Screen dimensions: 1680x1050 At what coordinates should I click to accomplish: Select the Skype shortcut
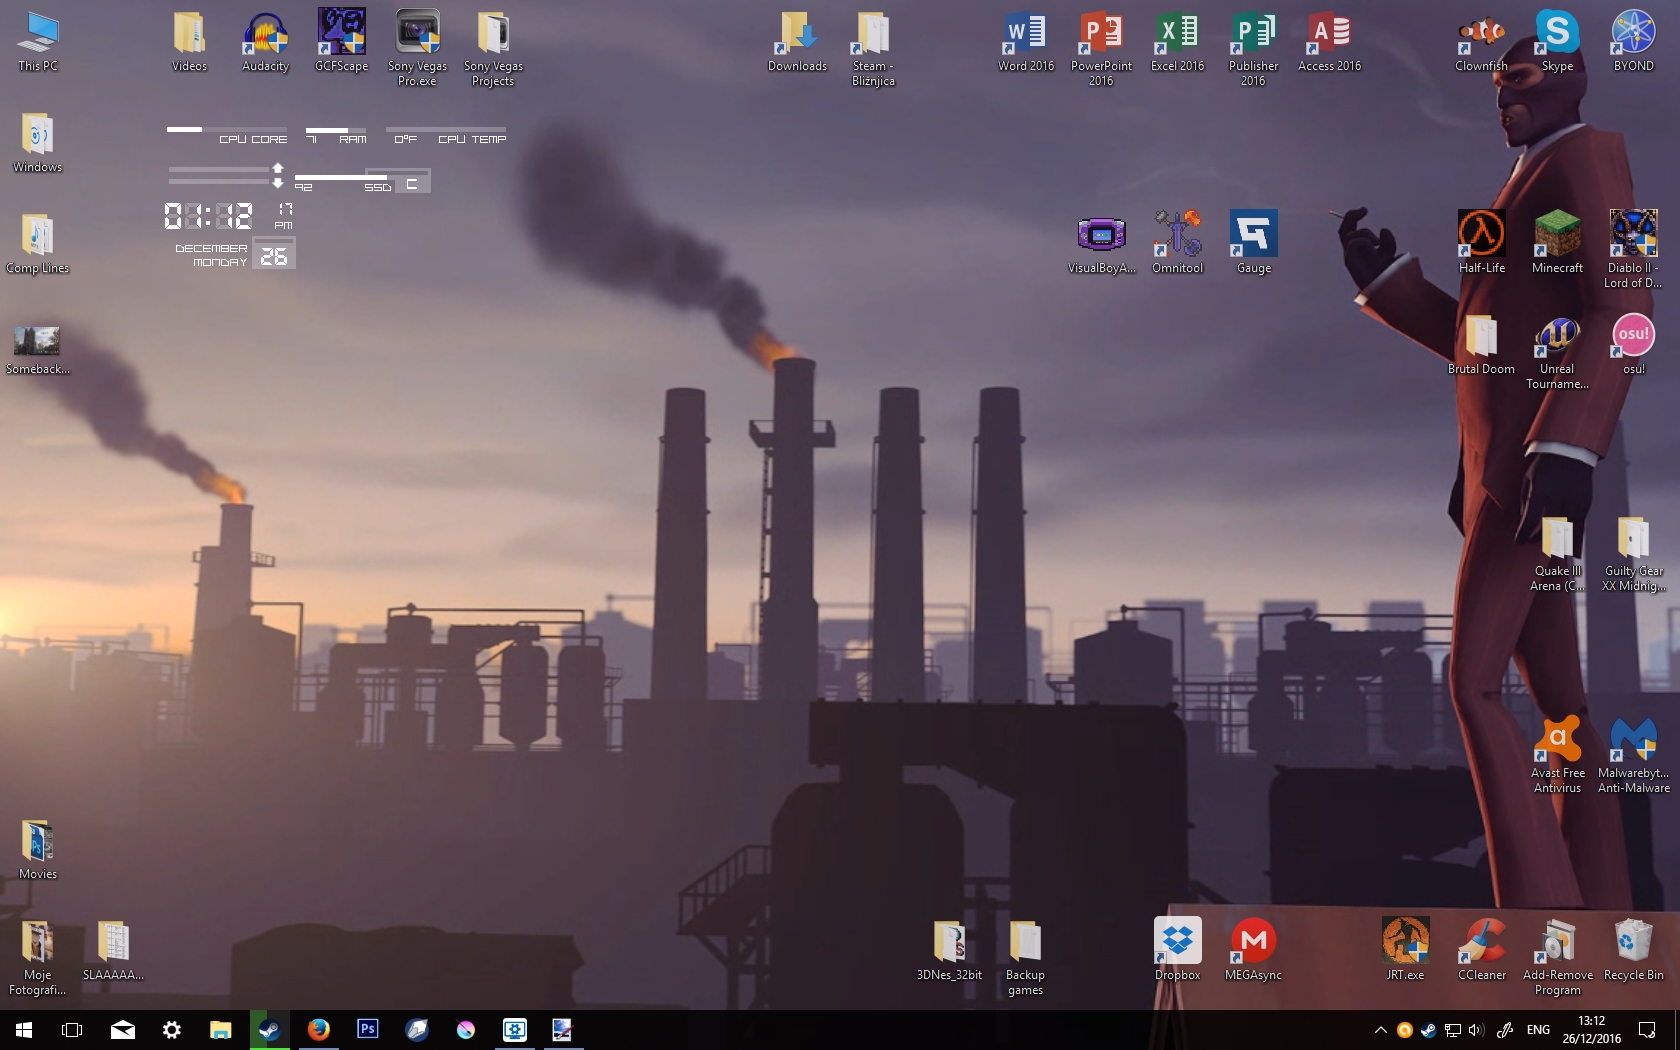pyautogui.click(x=1557, y=42)
